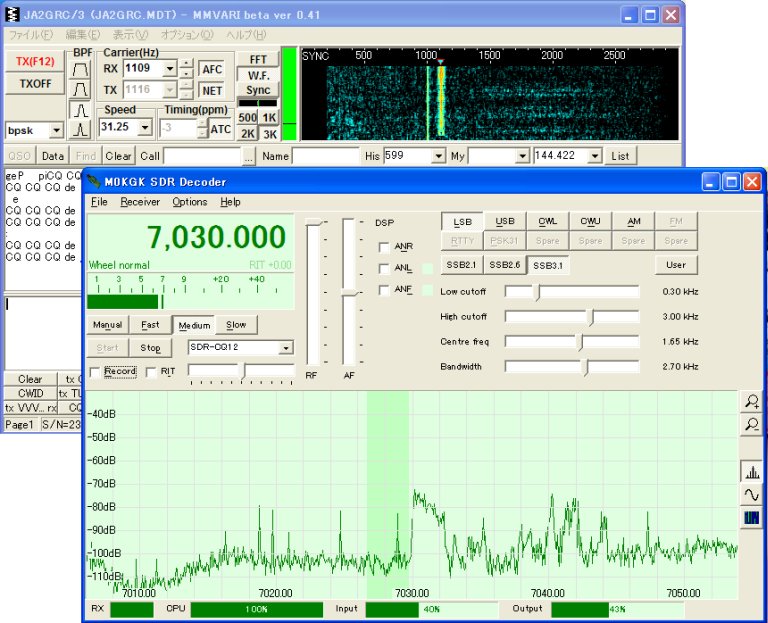Enable the Record checkbox
Viewport: 768px width, 623px height.
click(x=95, y=372)
